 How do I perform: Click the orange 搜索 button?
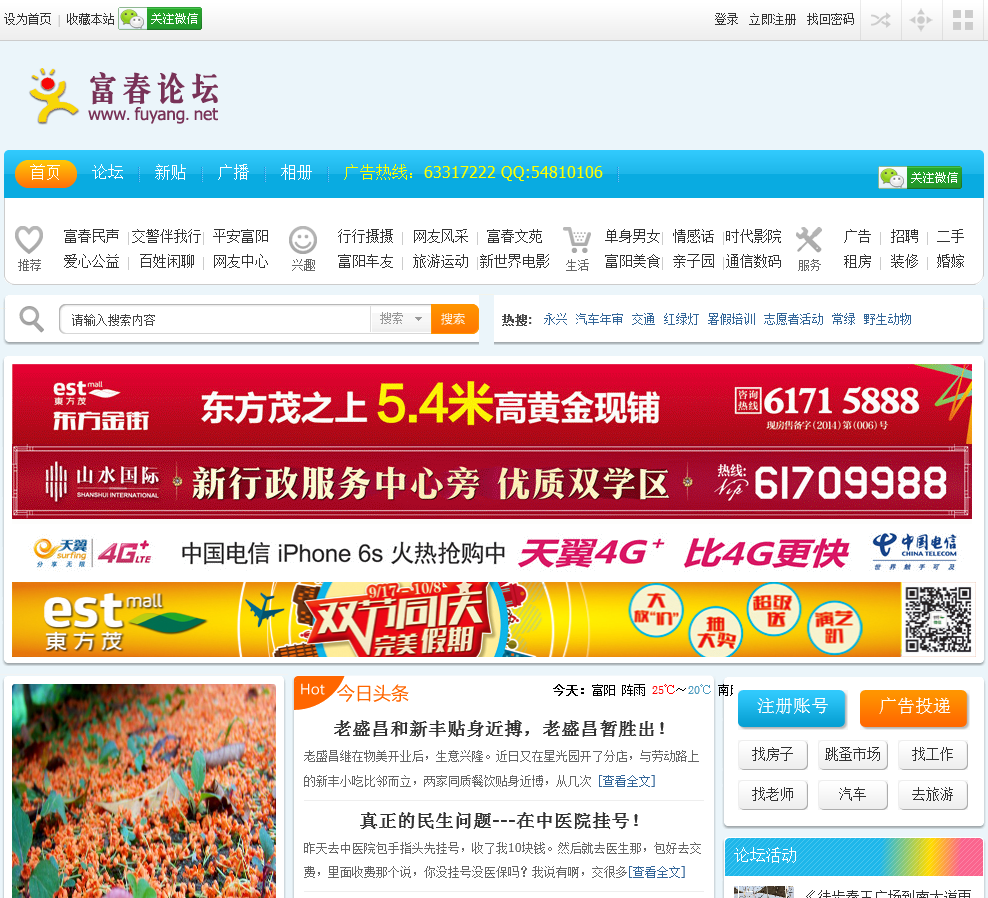[x=454, y=319]
